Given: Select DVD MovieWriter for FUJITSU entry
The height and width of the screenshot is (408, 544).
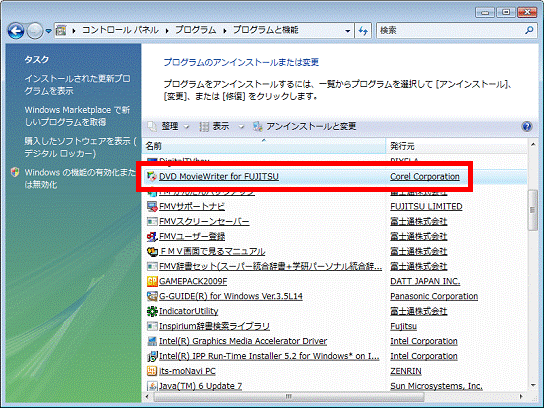Looking at the screenshot, I should (219, 177).
